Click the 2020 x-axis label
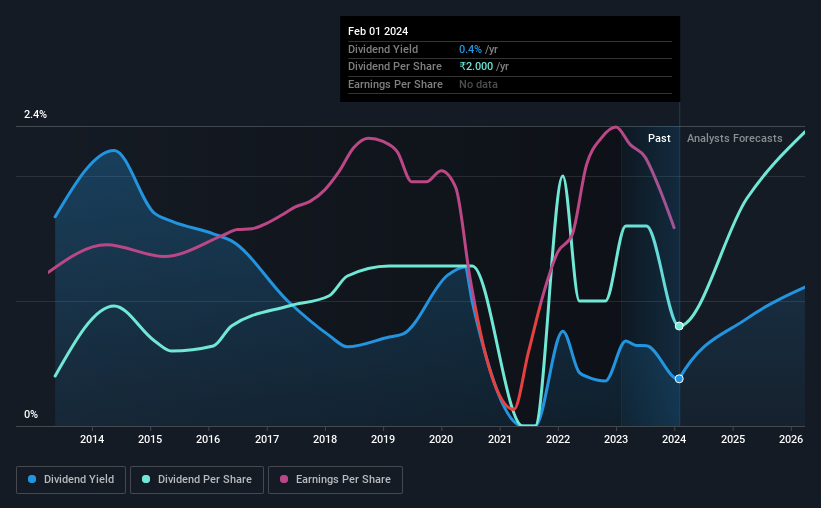This screenshot has height=508, width=821. coord(441,439)
